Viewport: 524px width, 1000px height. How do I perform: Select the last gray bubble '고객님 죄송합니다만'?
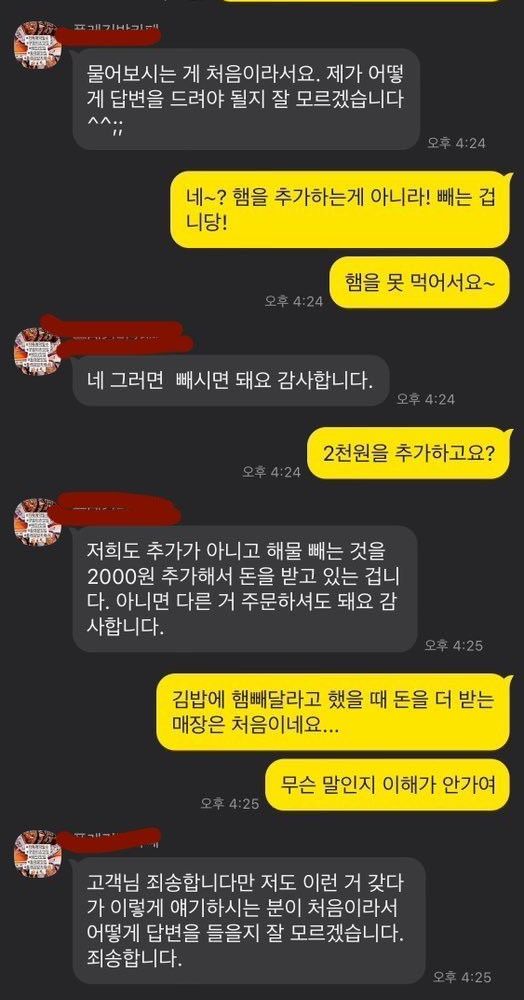pyautogui.click(x=249, y=920)
